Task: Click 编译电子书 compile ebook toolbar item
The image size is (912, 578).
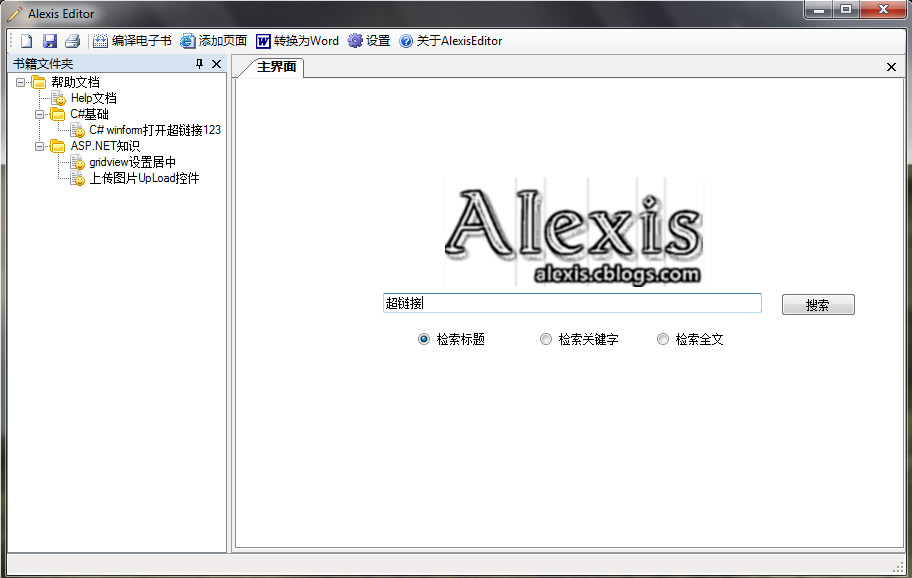Action: point(133,41)
